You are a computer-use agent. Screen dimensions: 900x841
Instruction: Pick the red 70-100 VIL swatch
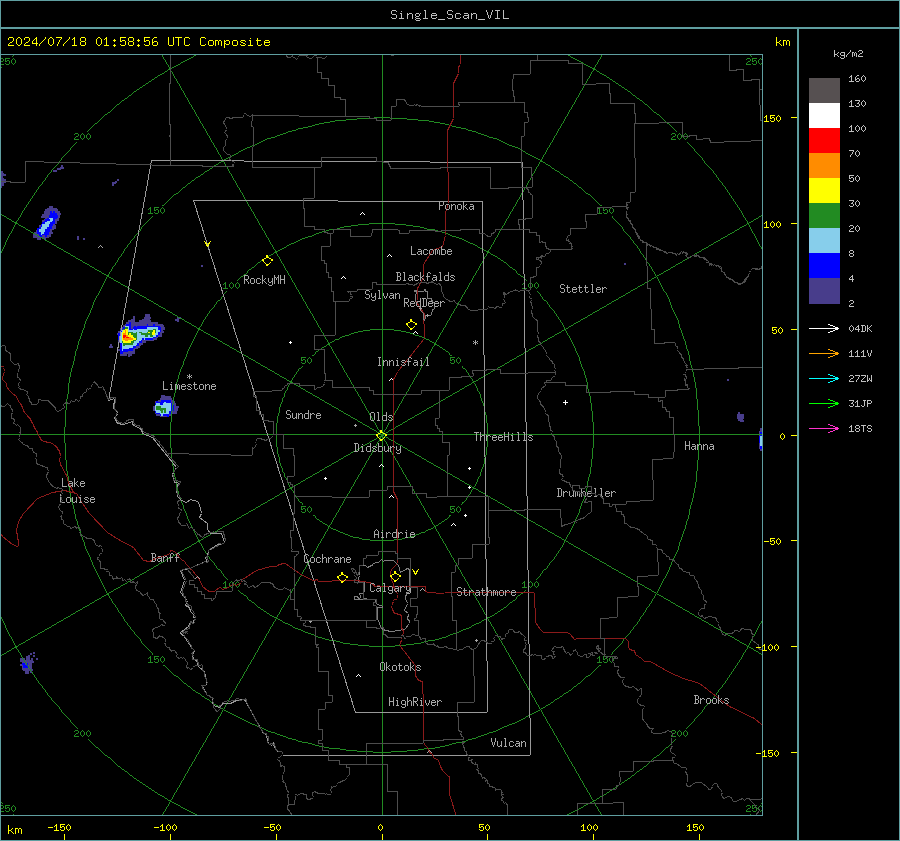[x=824, y=141]
